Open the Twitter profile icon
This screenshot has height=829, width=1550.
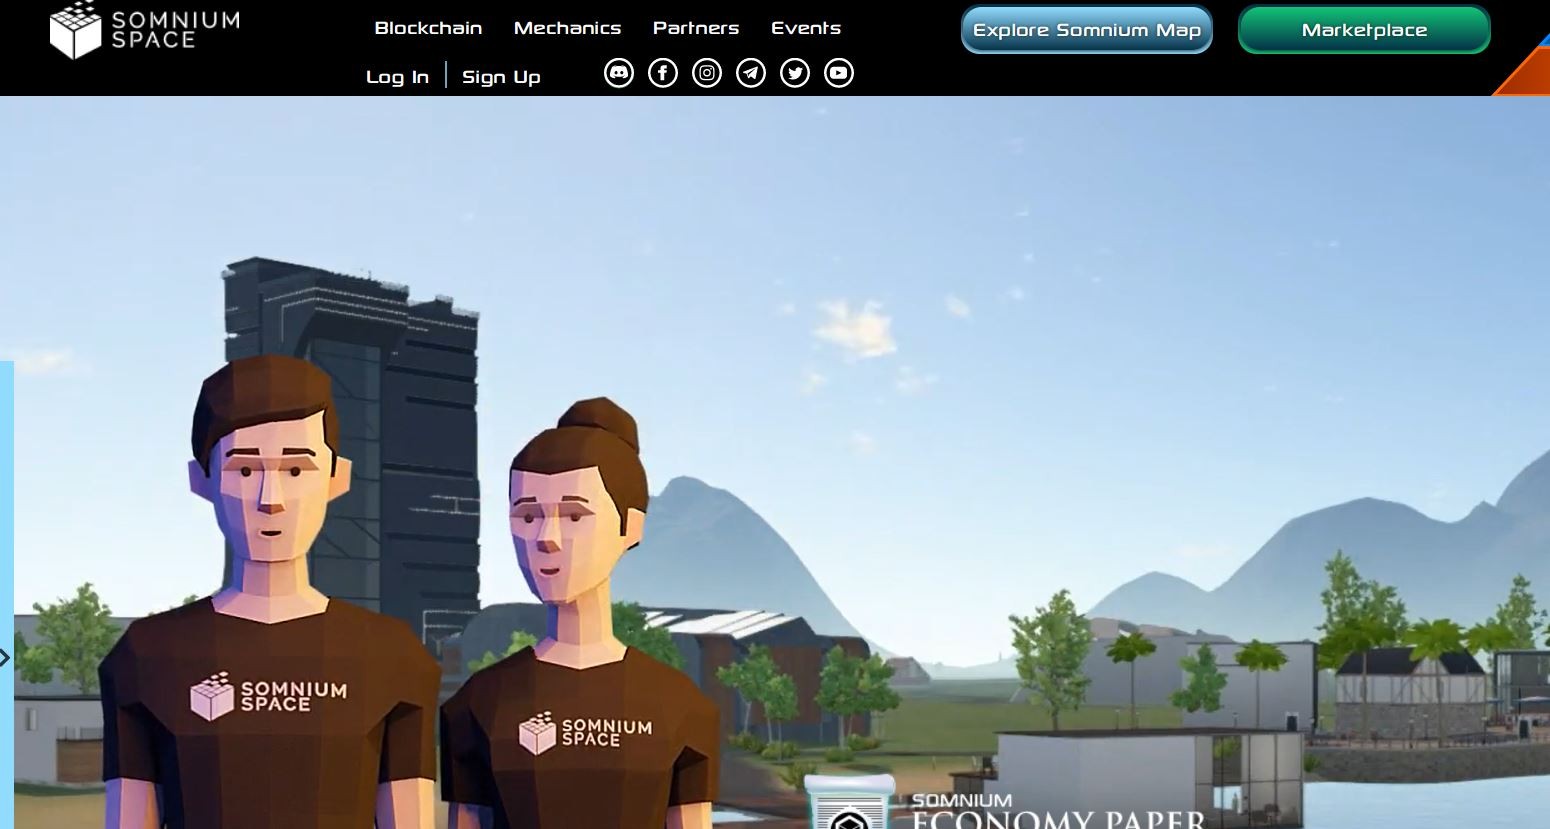tap(795, 73)
